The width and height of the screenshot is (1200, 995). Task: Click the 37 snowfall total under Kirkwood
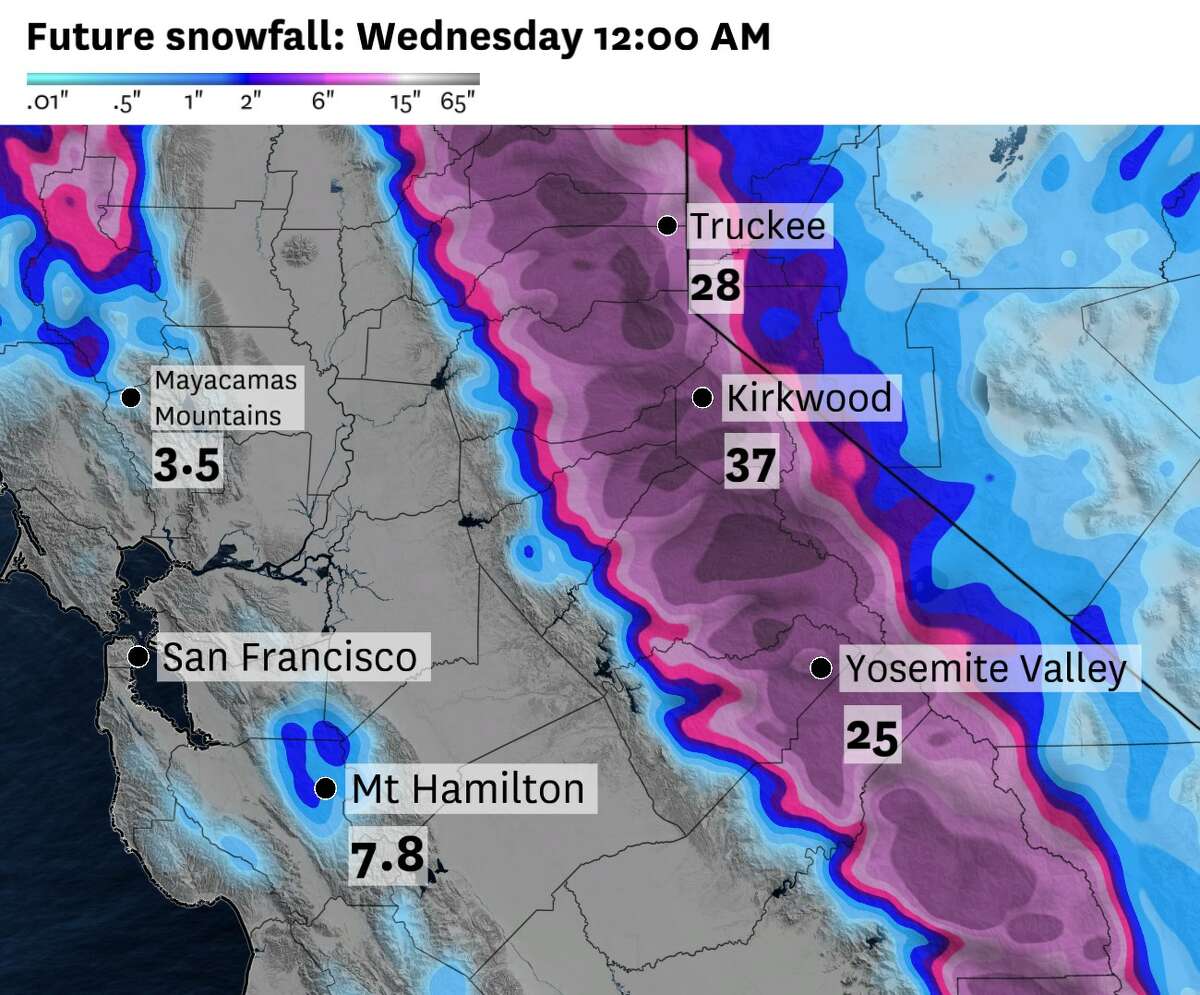coord(751,466)
